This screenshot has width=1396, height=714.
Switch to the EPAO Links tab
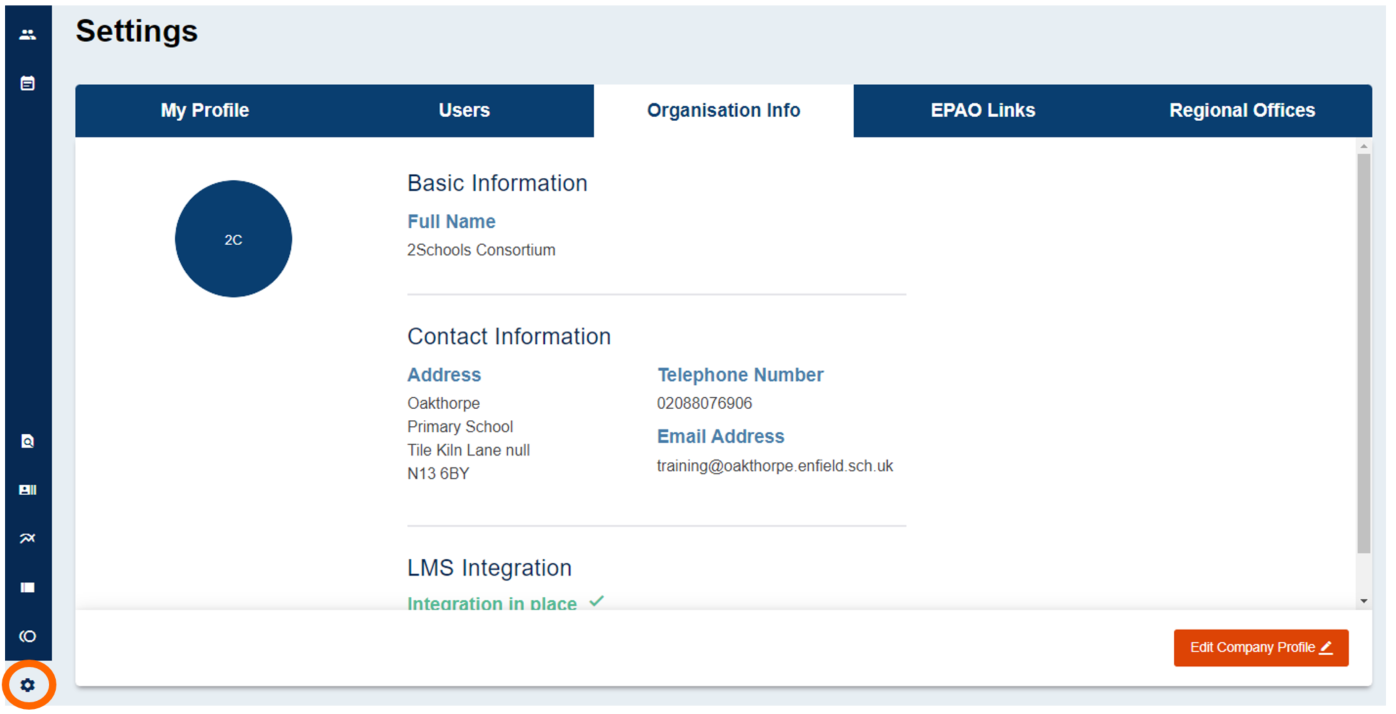coord(982,110)
